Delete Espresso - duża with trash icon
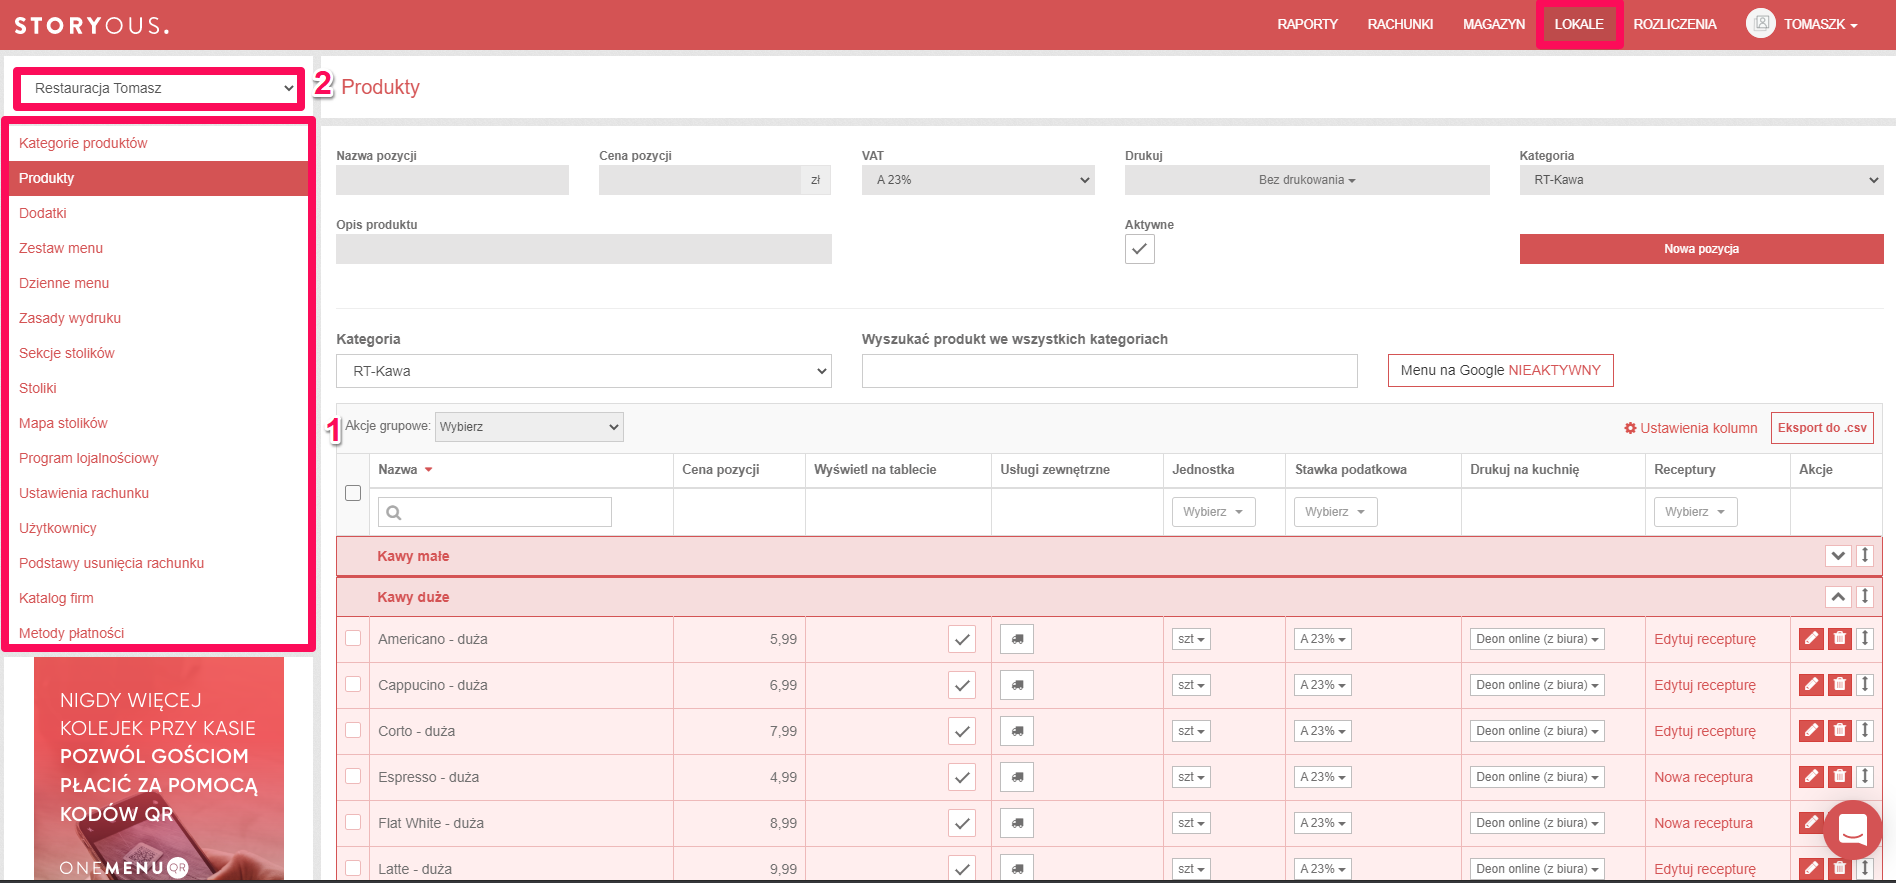 (x=1840, y=777)
